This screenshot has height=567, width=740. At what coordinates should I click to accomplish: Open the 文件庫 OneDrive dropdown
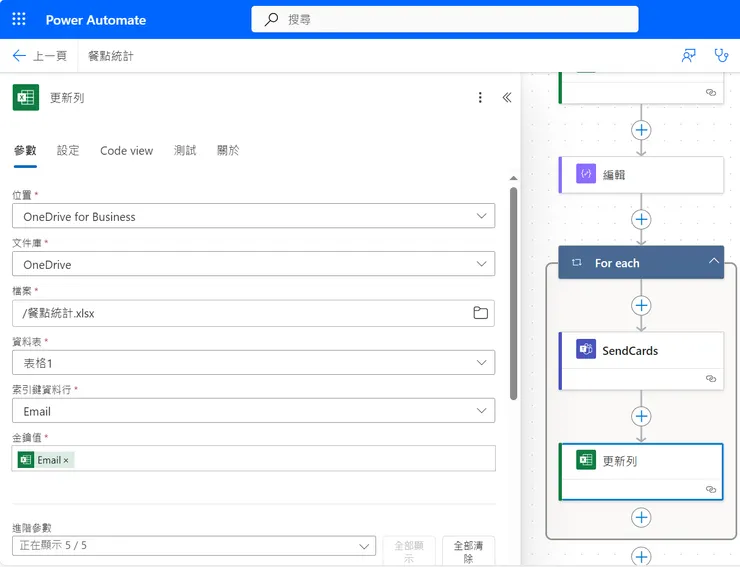click(253, 264)
